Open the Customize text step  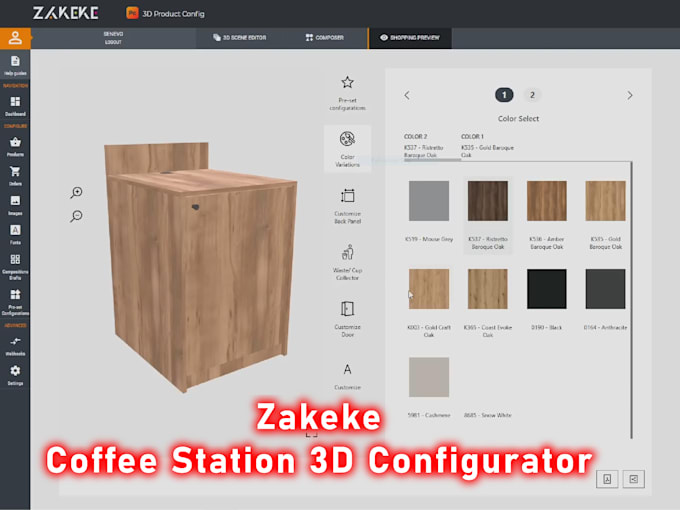(x=347, y=376)
